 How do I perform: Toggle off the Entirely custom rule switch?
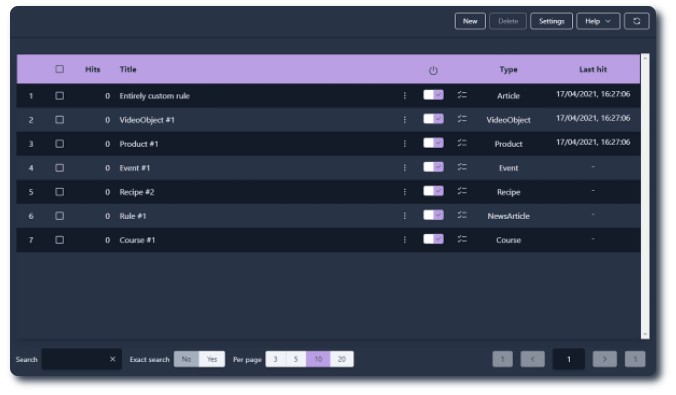pos(433,95)
